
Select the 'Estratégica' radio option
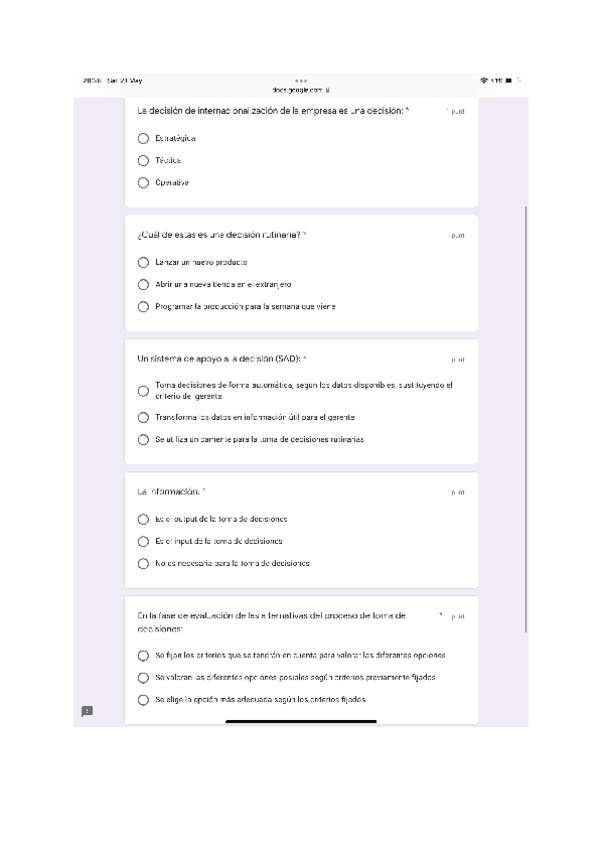pyautogui.click(x=143, y=138)
